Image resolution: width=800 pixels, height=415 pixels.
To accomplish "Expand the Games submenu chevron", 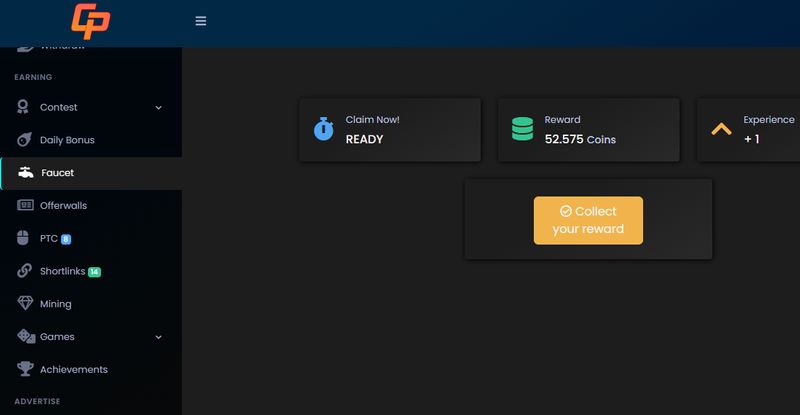I will (158, 337).
